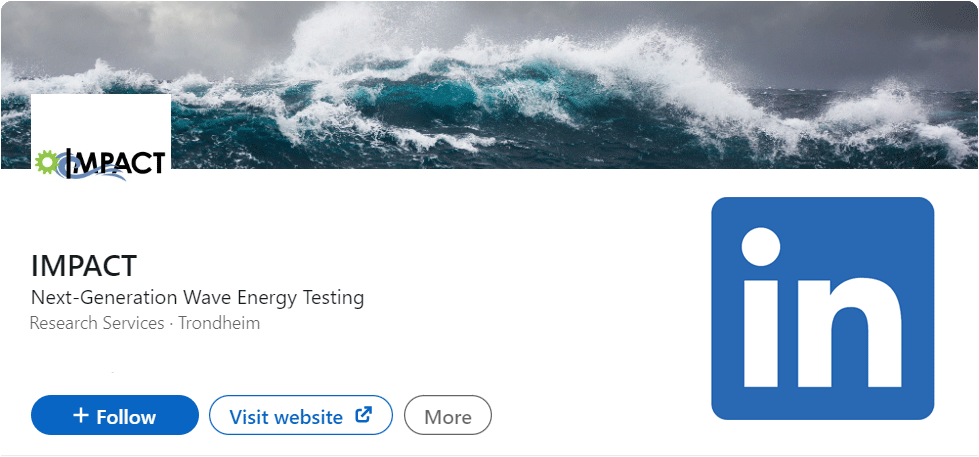Click the Research Services industry label
979x457 pixels.
pos(97,323)
